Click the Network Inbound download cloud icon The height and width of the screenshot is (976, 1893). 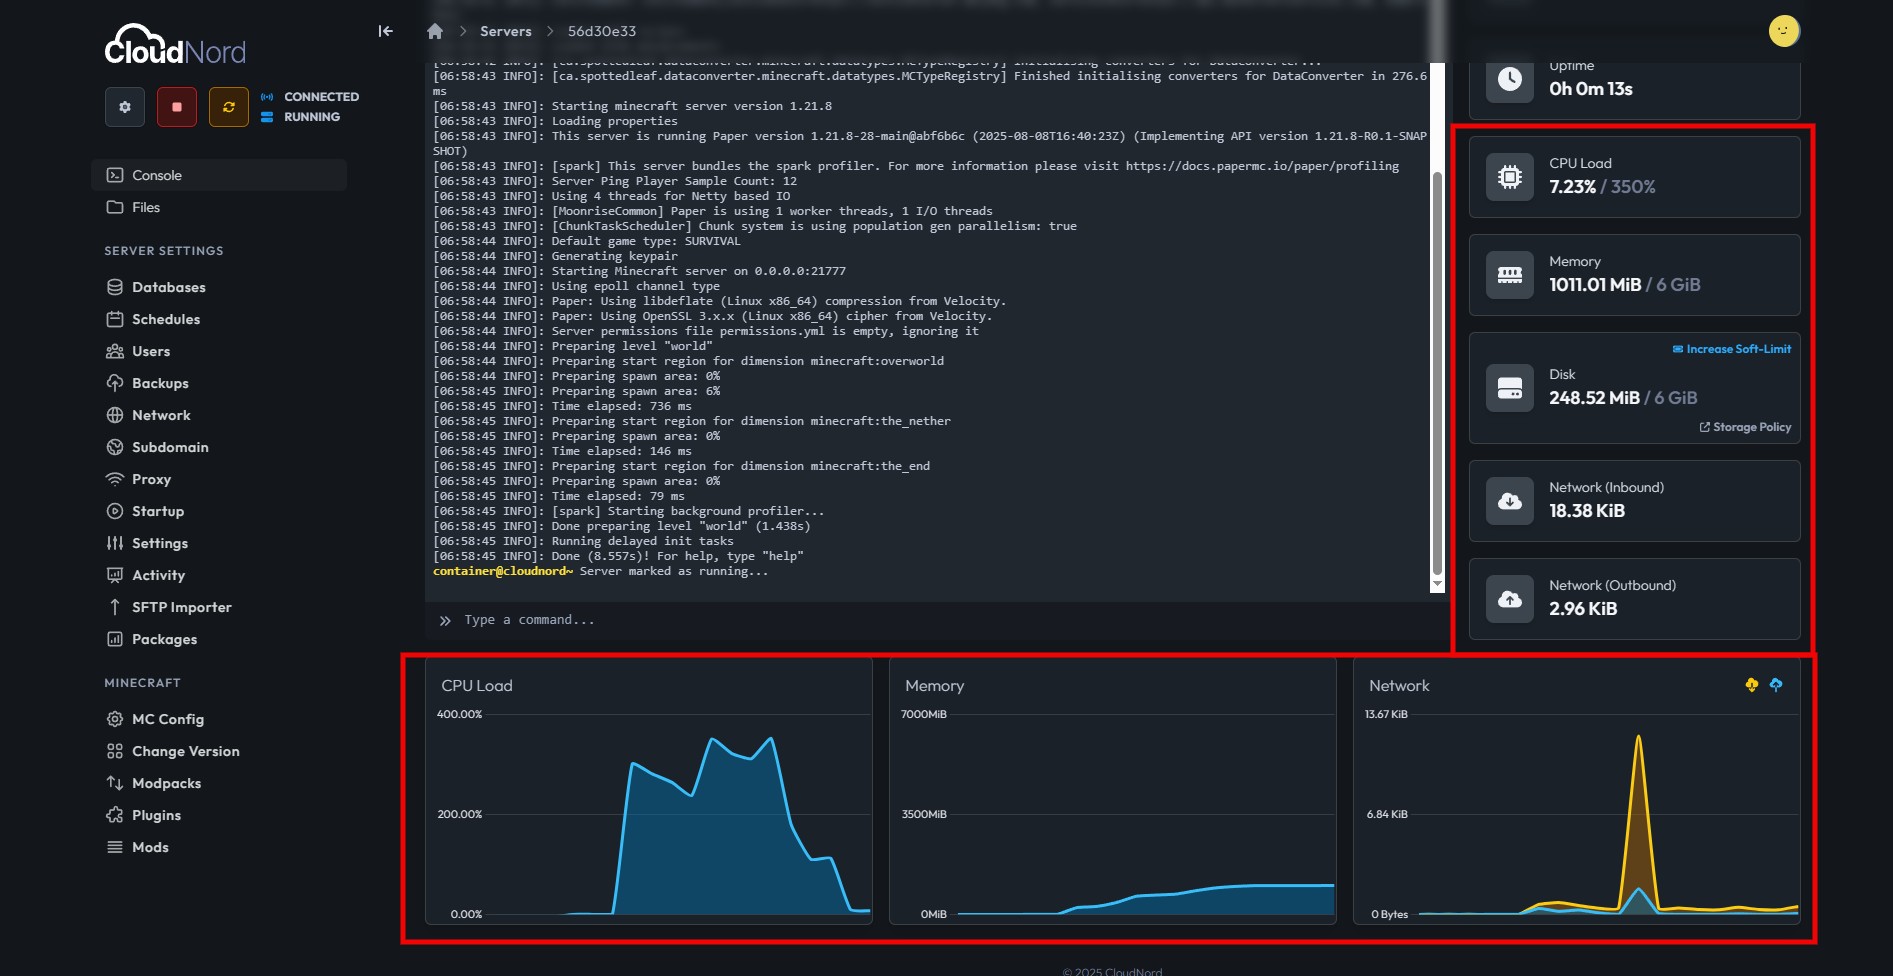coord(1510,501)
